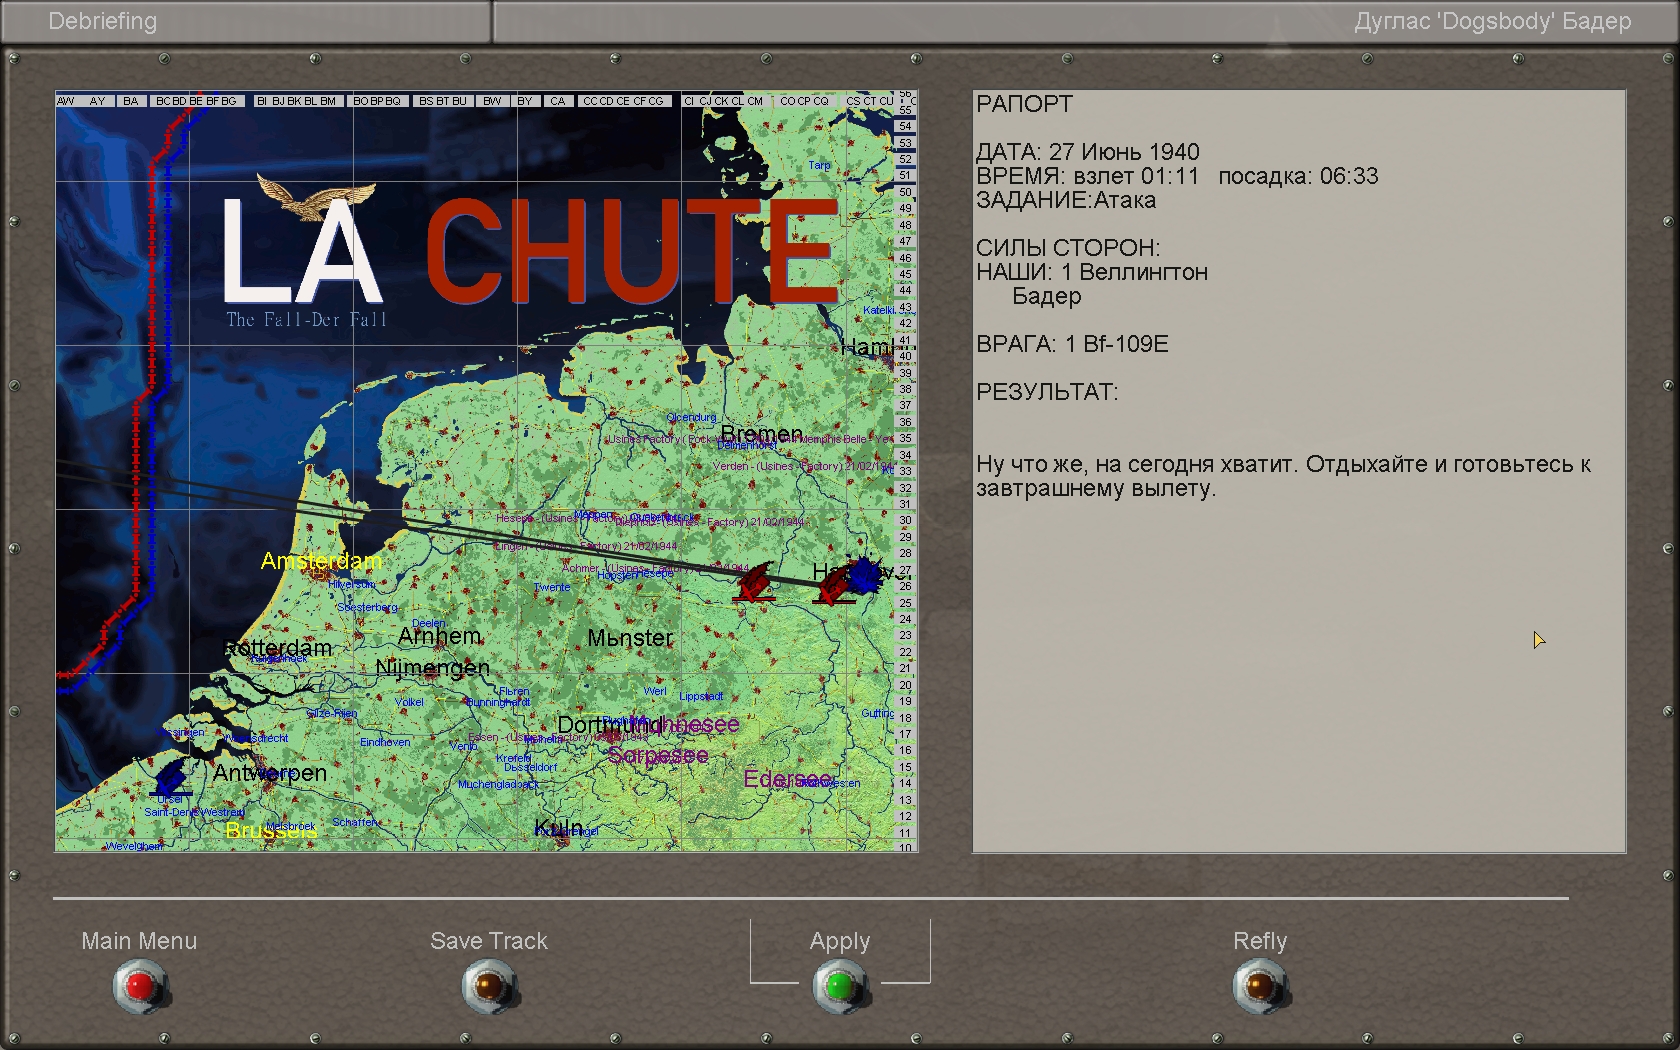Click the Gilze-Rijen airfield label
The width and height of the screenshot is (1680, 1050).
coord(332,713)
